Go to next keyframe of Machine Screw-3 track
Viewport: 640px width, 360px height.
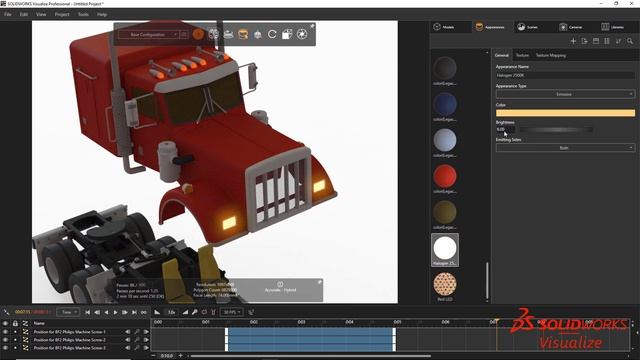(x=146, y=348)
